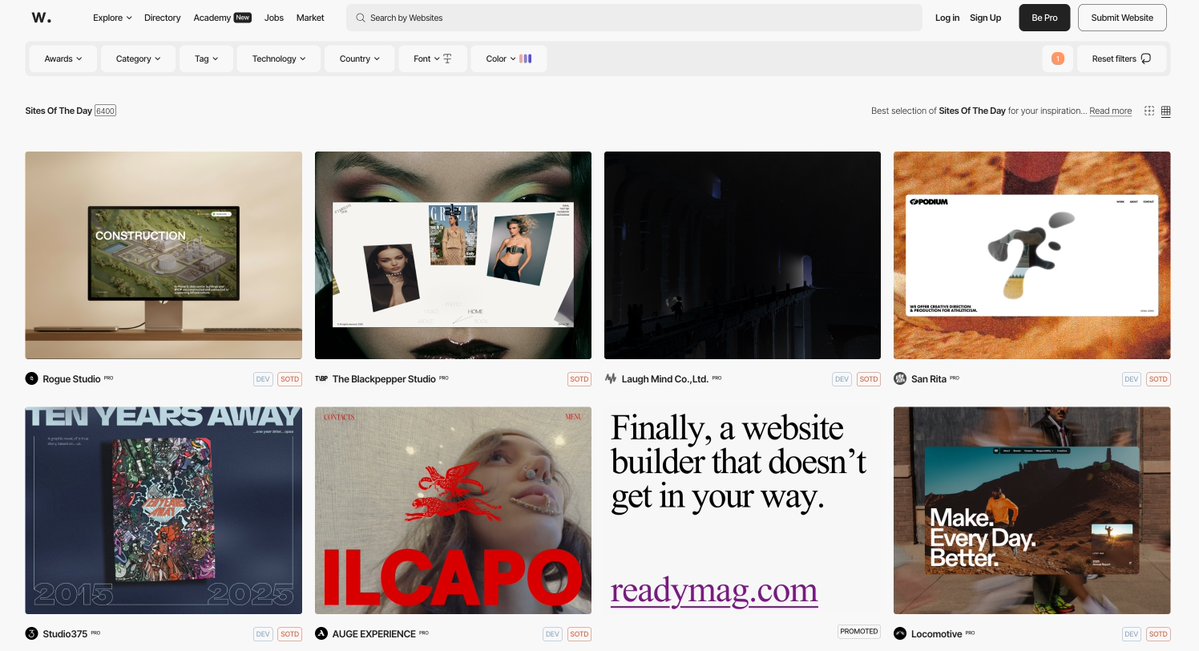Click the color bars swatch icon
1199x651 pixels.
click(525, 59)
